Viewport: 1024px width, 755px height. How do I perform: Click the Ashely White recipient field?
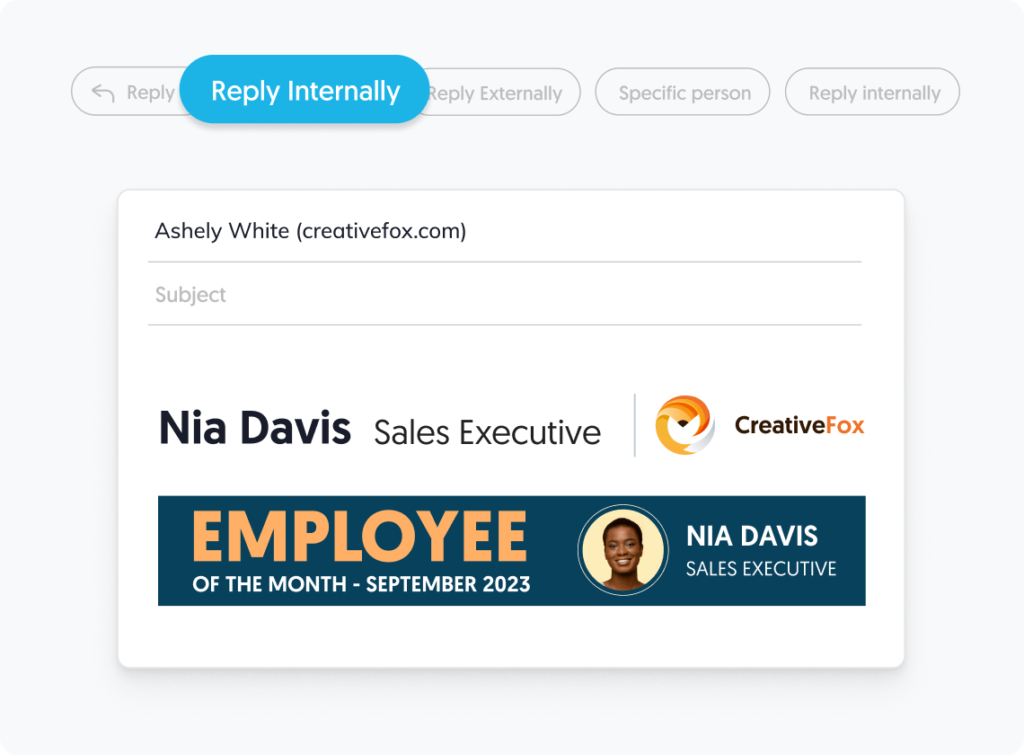pyautogui.click(x=310, y=231)
